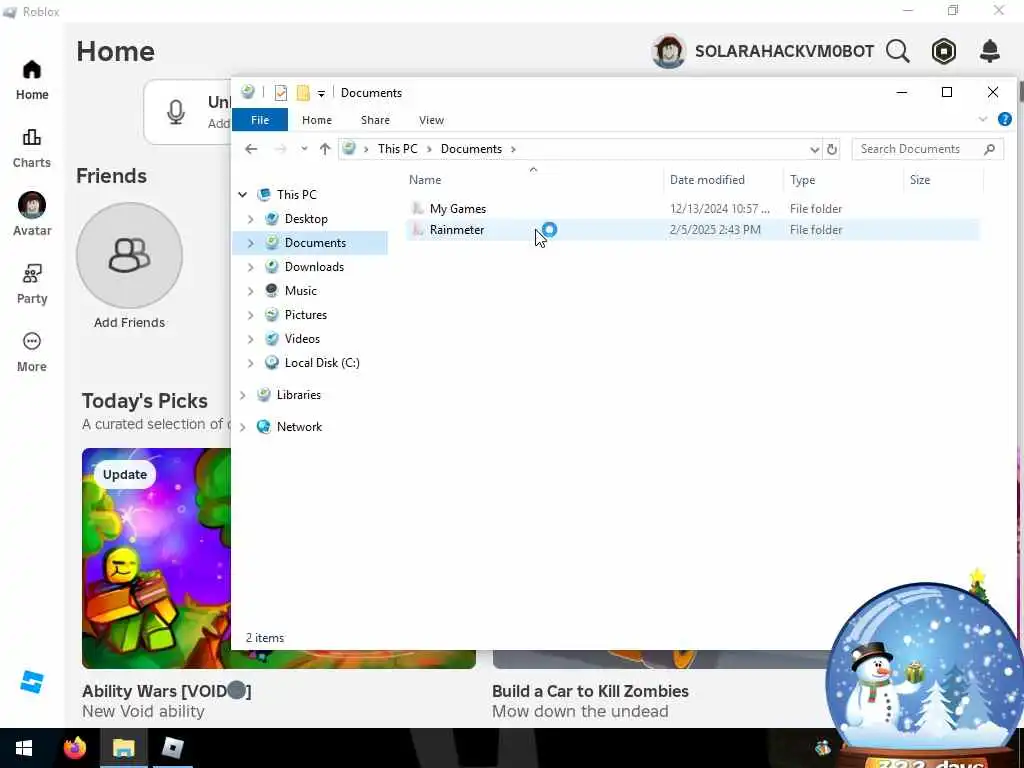Screen dimensions: 1024x768
Task: Open Build a Car to Kill Zombies title
Action: point(590,691)
